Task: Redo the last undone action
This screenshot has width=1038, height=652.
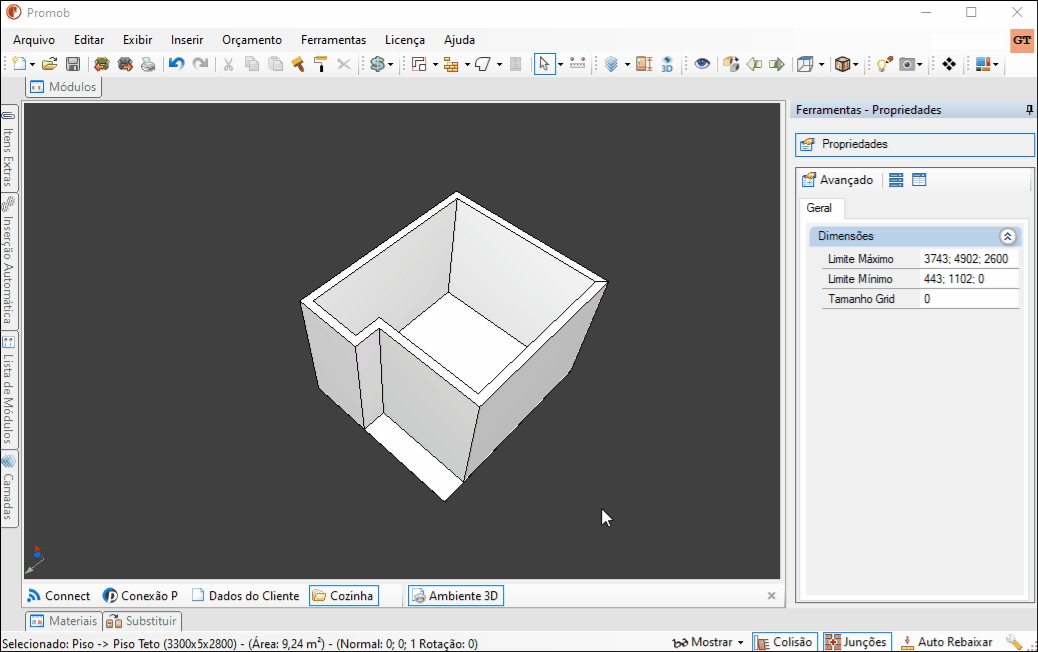Action: [x=200, y=64]
